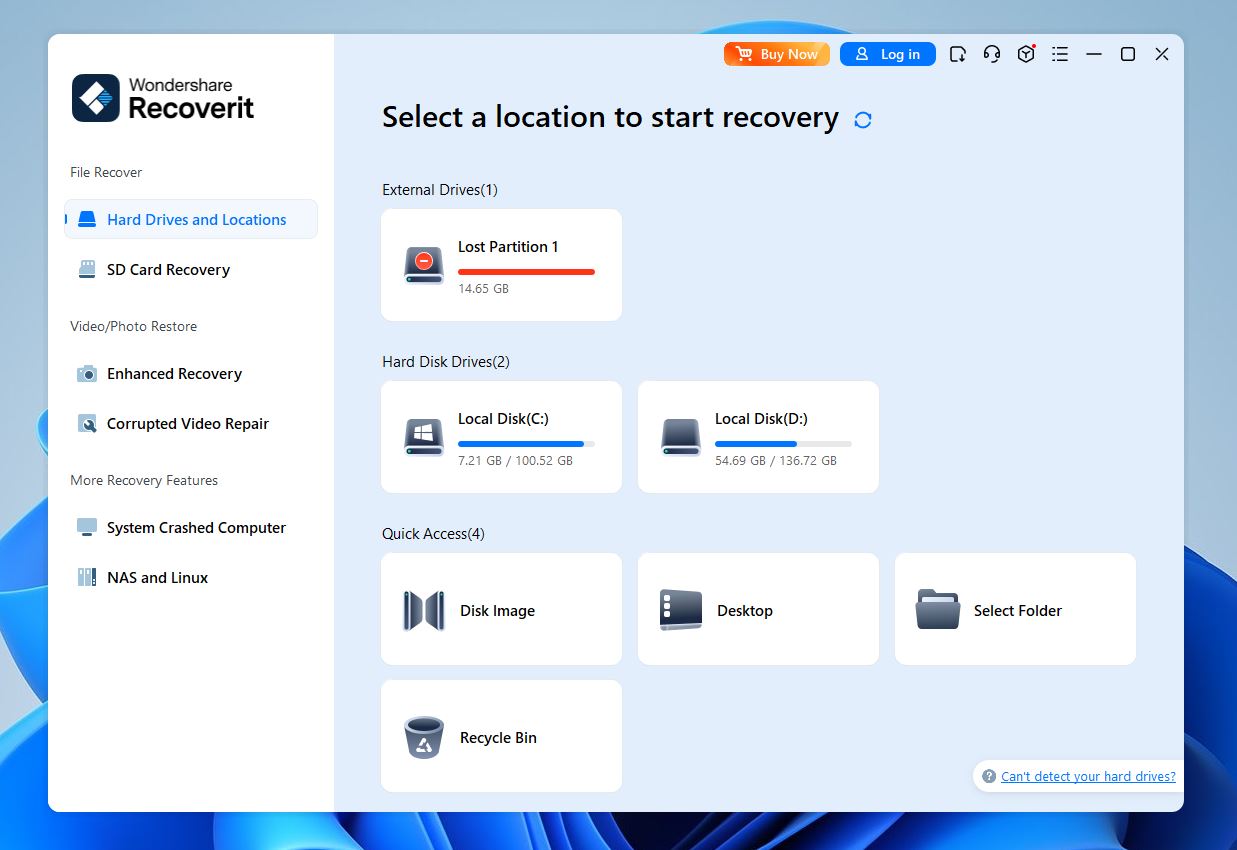The image size is (1237, 850).
Task: Open the Can't detect your hard drives link
Action: (x=1088, y=777)
